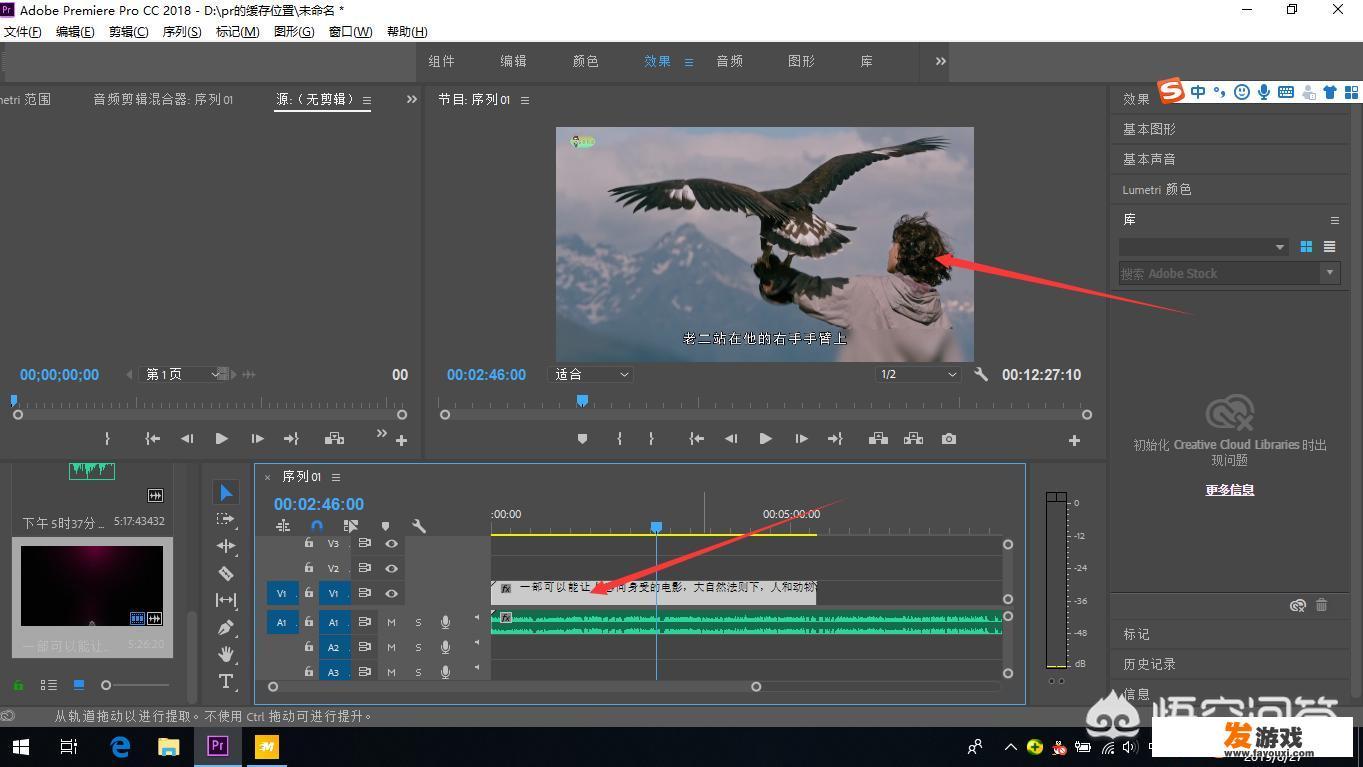Switch project panel to icon view
This screenshot has width=1363, height=767.
(79, 685)
